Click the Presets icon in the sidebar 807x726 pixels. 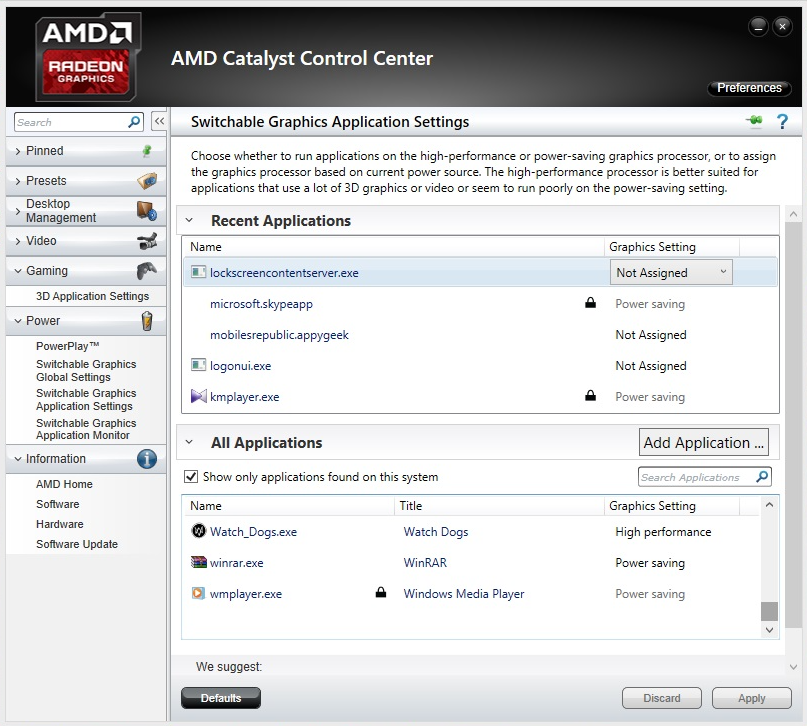click(147, 181)
